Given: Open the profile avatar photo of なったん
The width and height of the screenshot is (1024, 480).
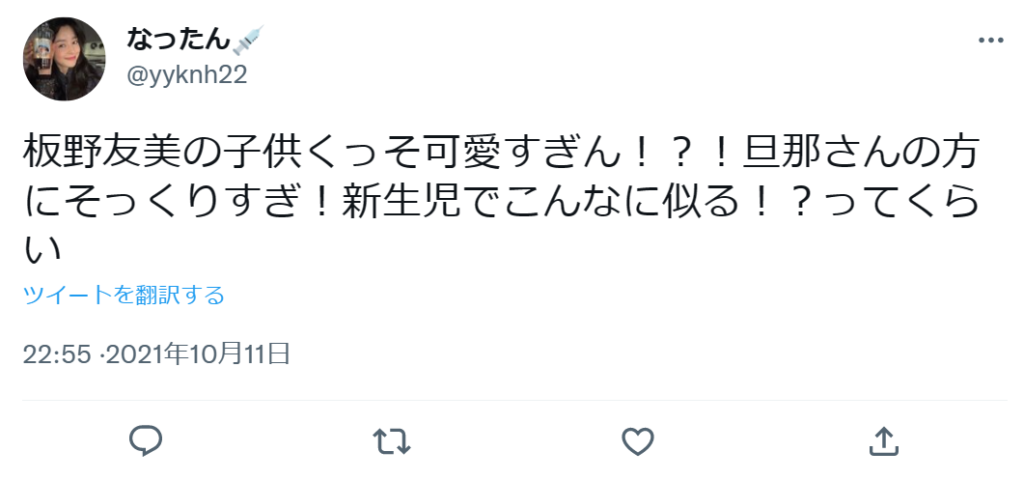Looking at the screenshot, I should (64, 59).
